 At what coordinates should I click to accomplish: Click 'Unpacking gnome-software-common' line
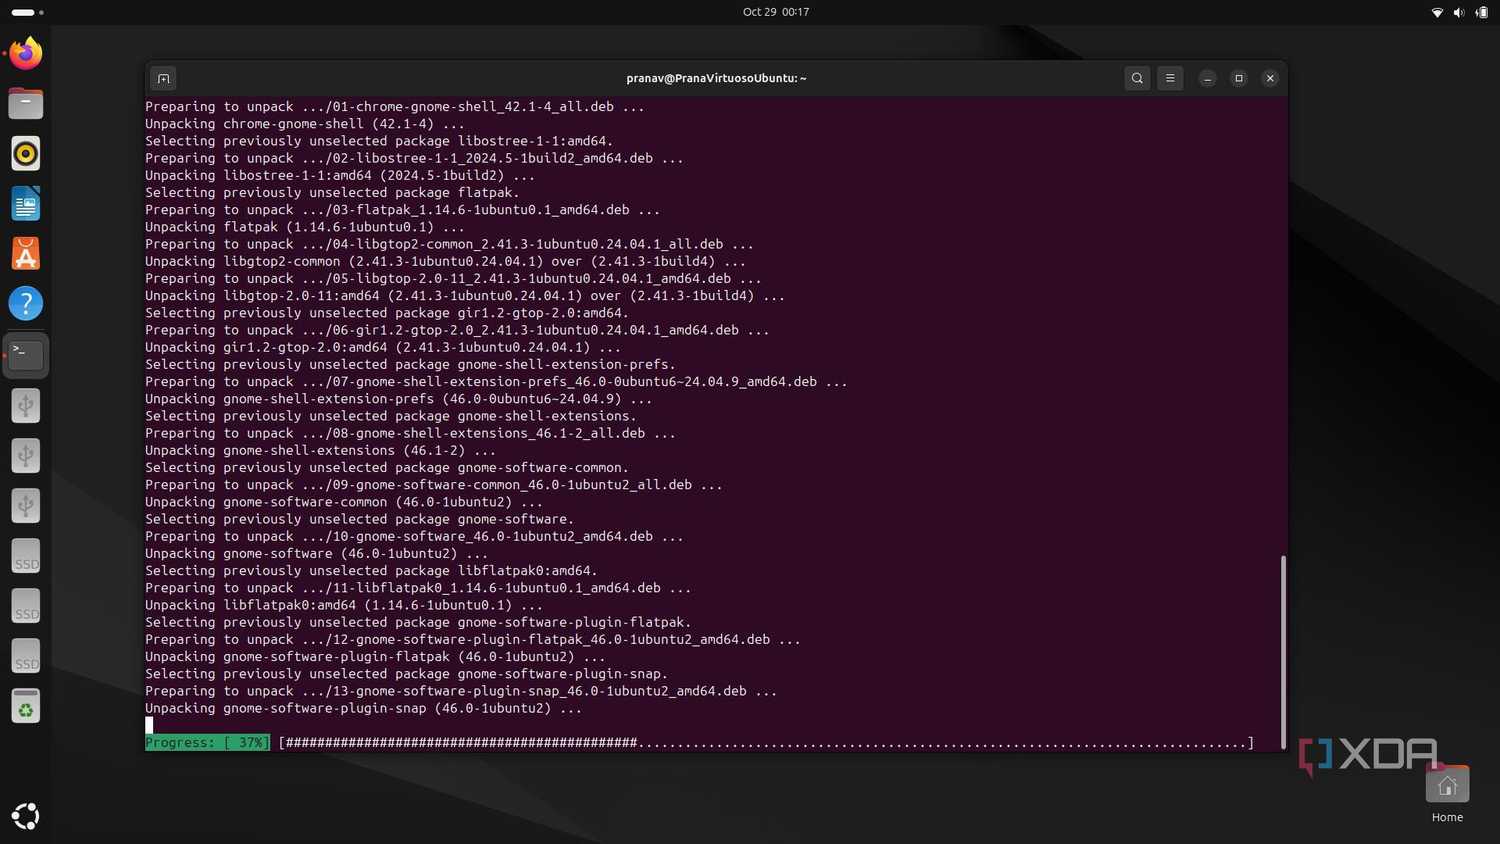point(344,502)
